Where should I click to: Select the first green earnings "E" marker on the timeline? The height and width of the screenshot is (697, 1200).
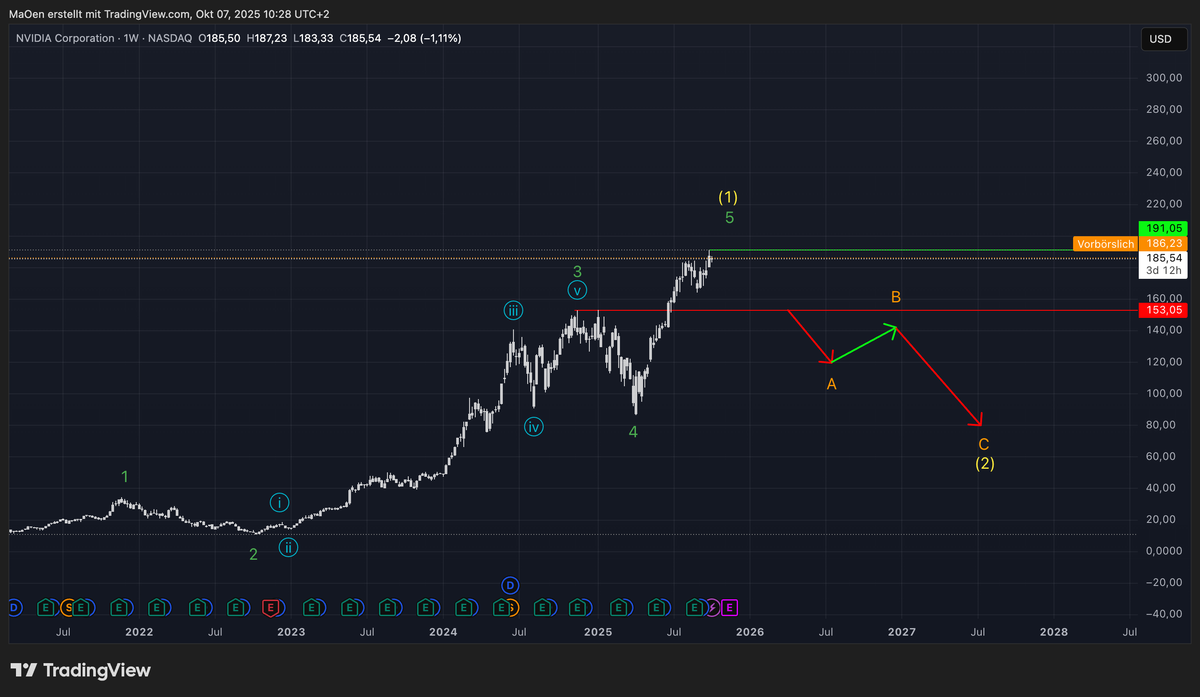click(46, 607)
